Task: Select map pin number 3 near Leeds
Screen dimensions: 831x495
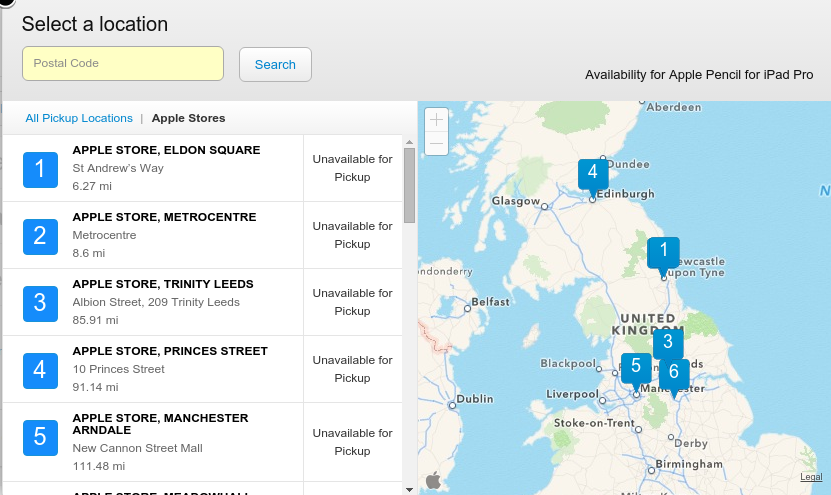Action: [x=668, y=342]
